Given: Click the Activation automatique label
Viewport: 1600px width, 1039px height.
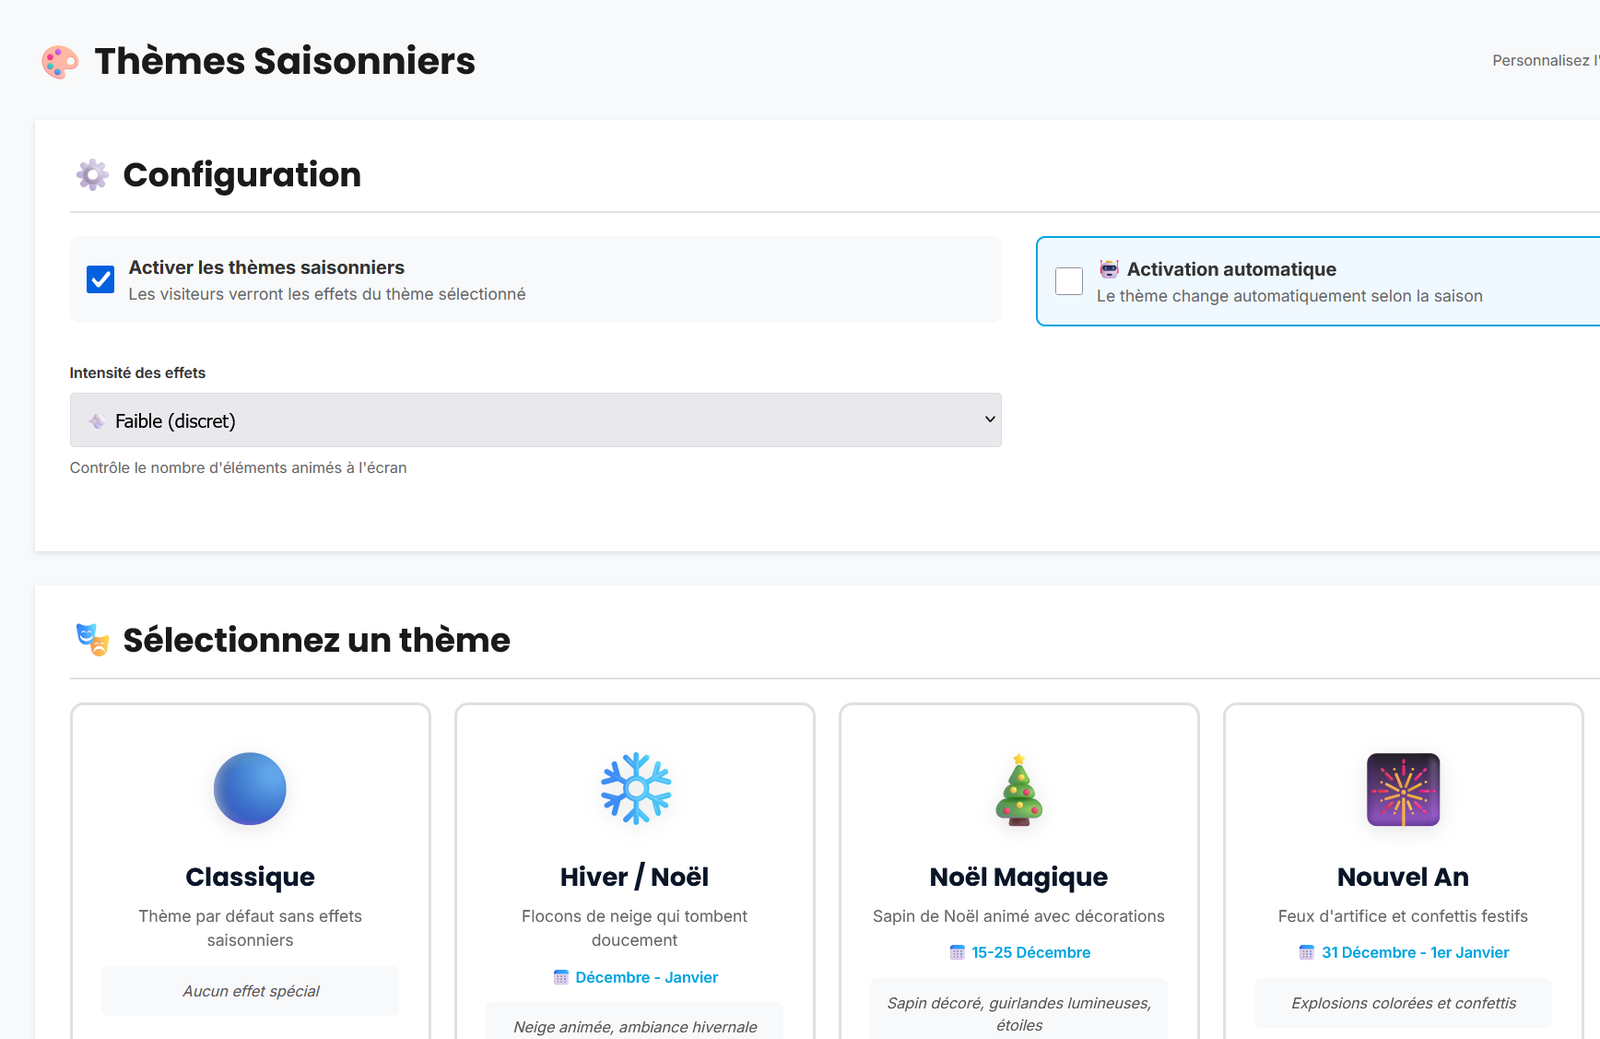Looking at the screenshot, I should (x=1231, y=269).
